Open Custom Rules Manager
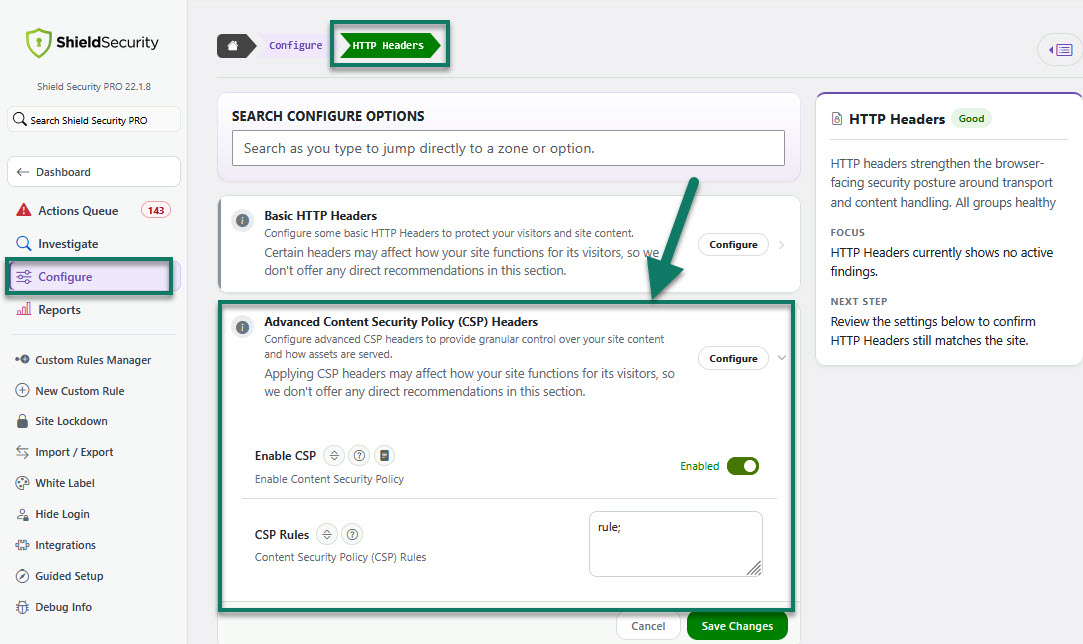 (x=93, y=360)
